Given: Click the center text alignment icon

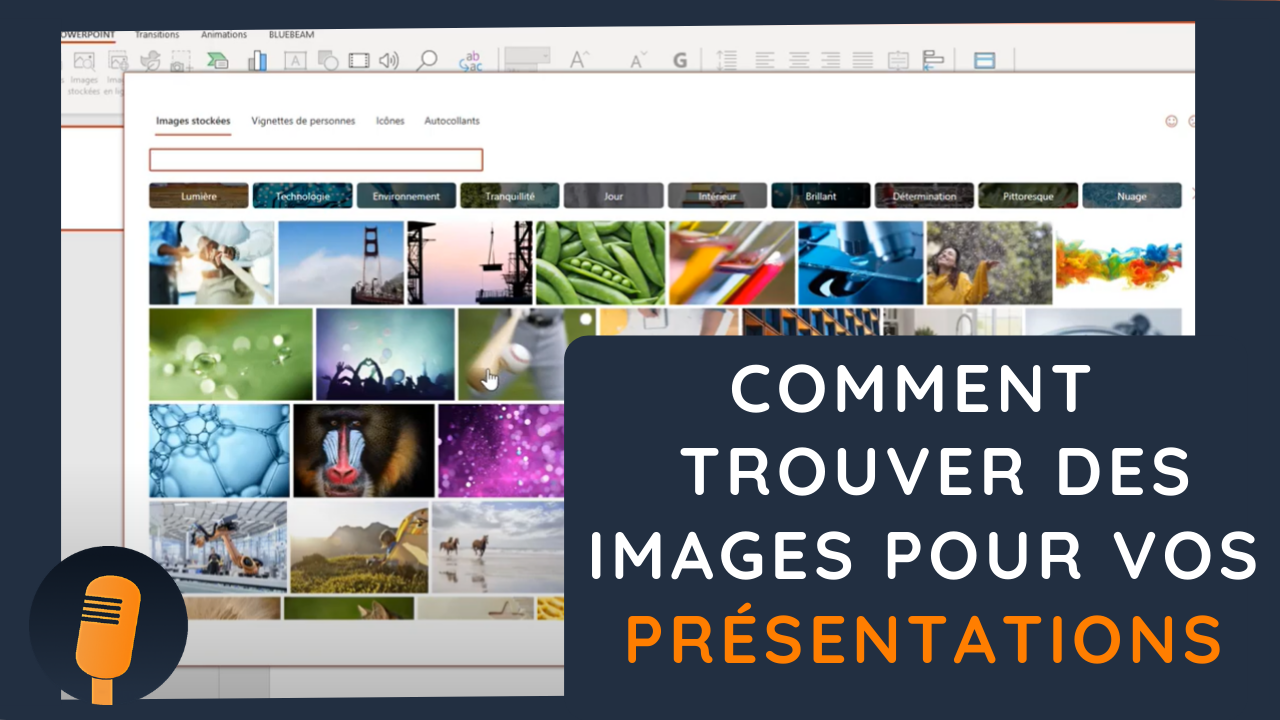Looking at the screenshot, I should tap(798, 61).
